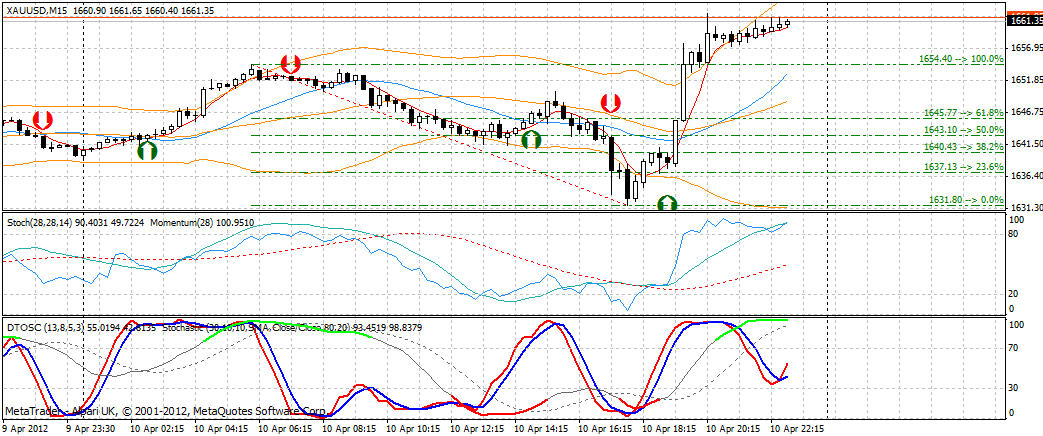1043x436 pixels.
Task: Click the Momentum(28) 100.9510 label
Action: point(202,222)
